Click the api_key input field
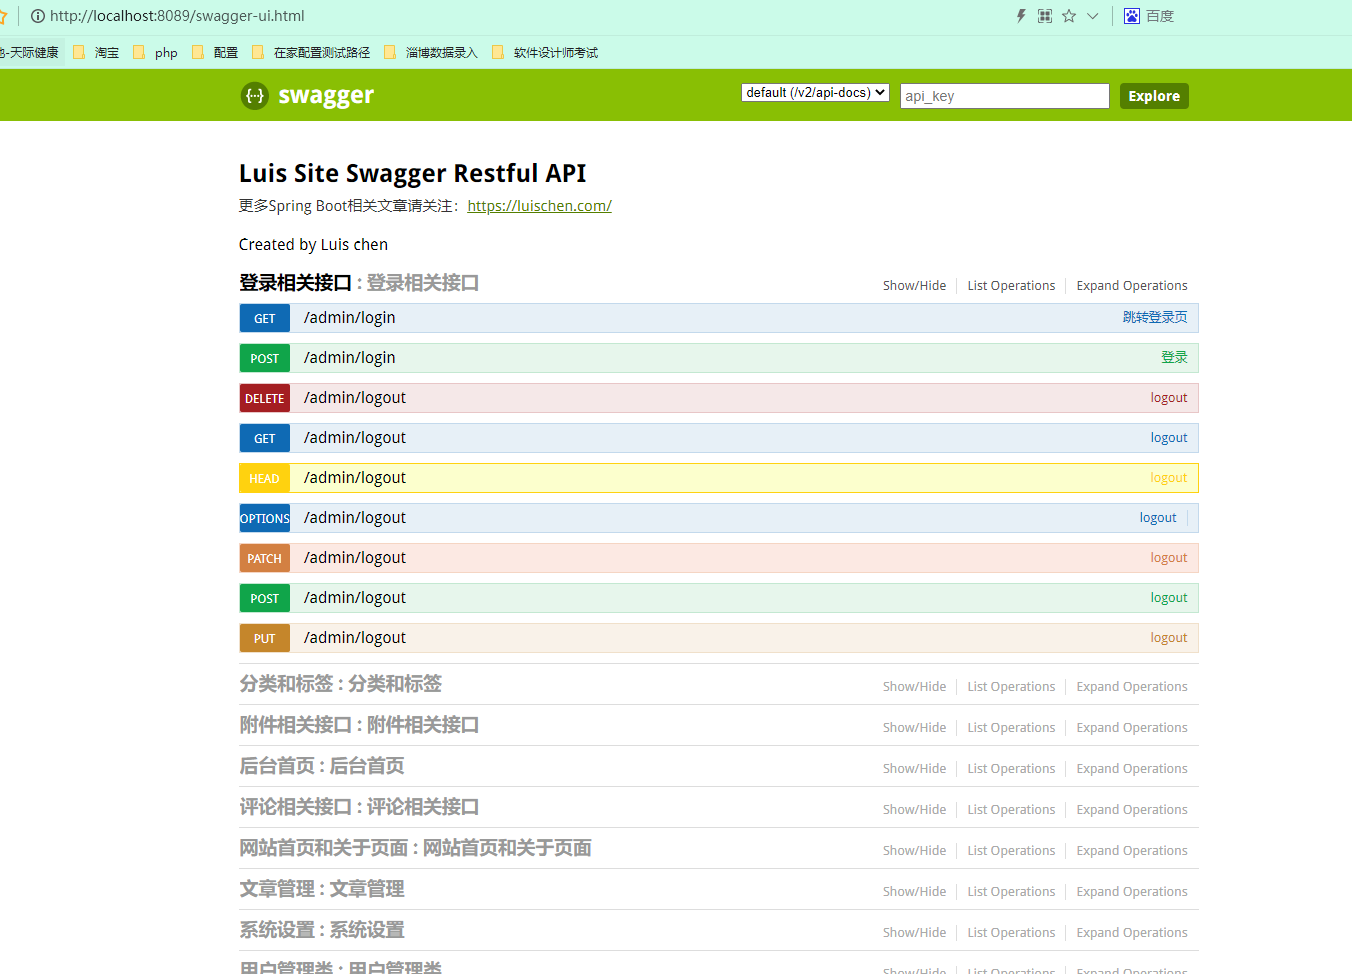 point(1005,96)
